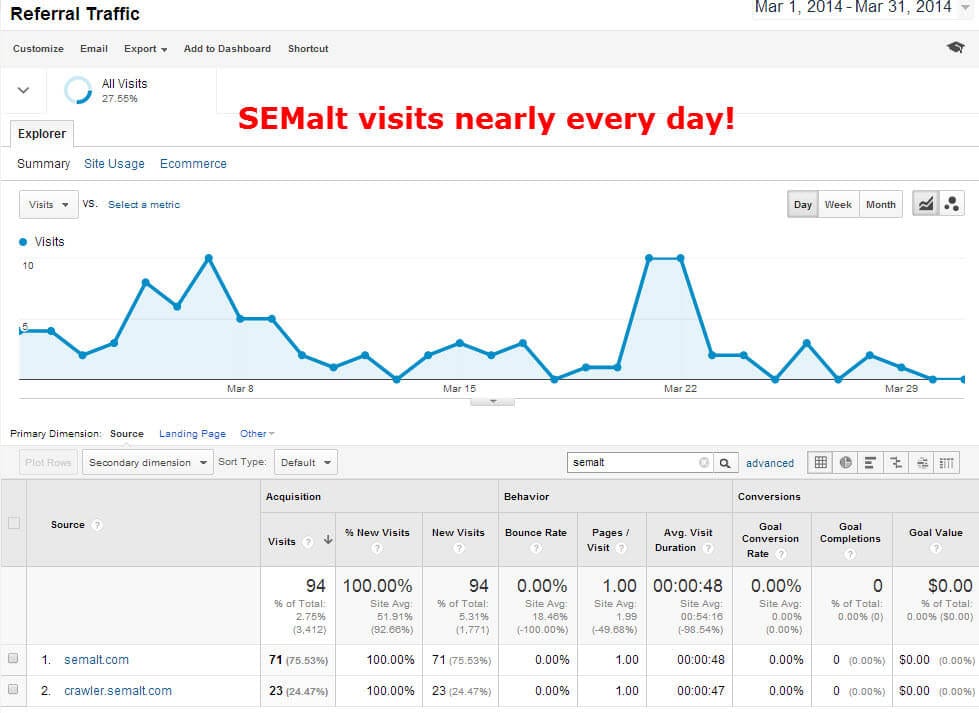
Task: Open help for the Visits column
Action: coord(308,542)
